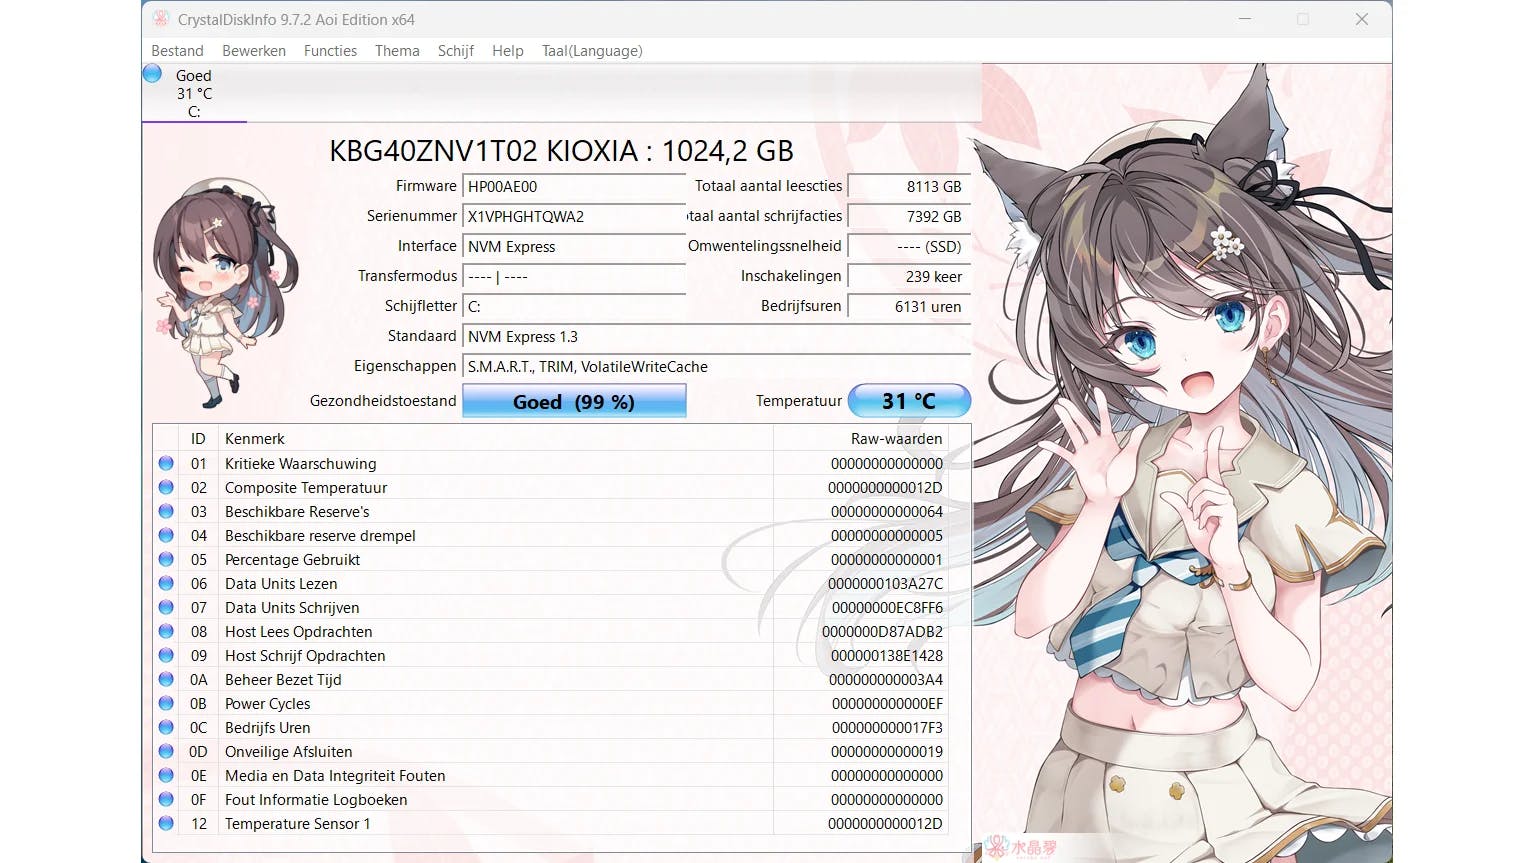1534x863 pixels.
Task: Open the Functies menu
Action: point(330,51)
